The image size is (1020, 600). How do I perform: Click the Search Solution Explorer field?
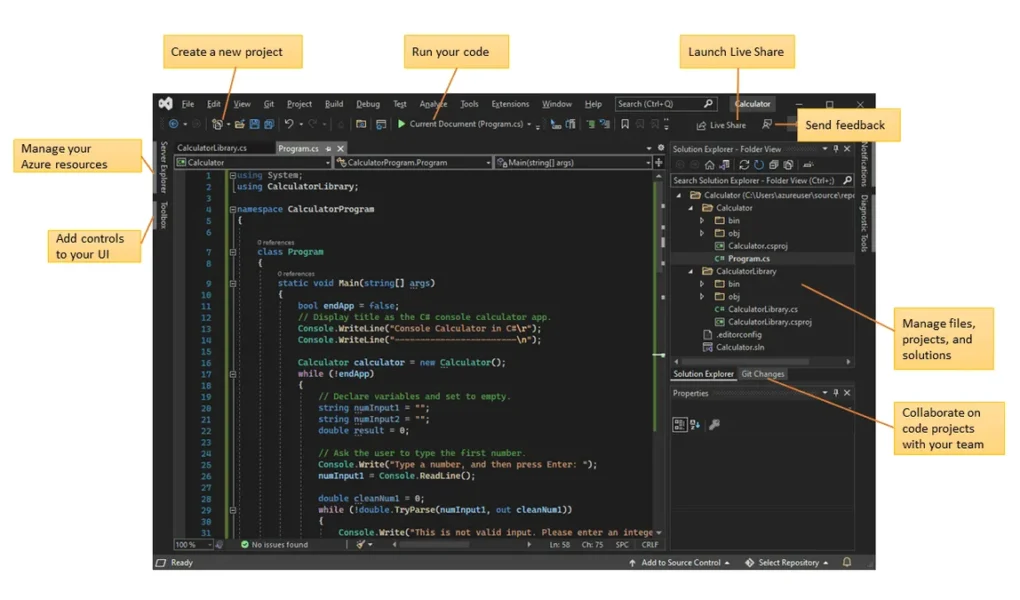[x=755, y=180]
